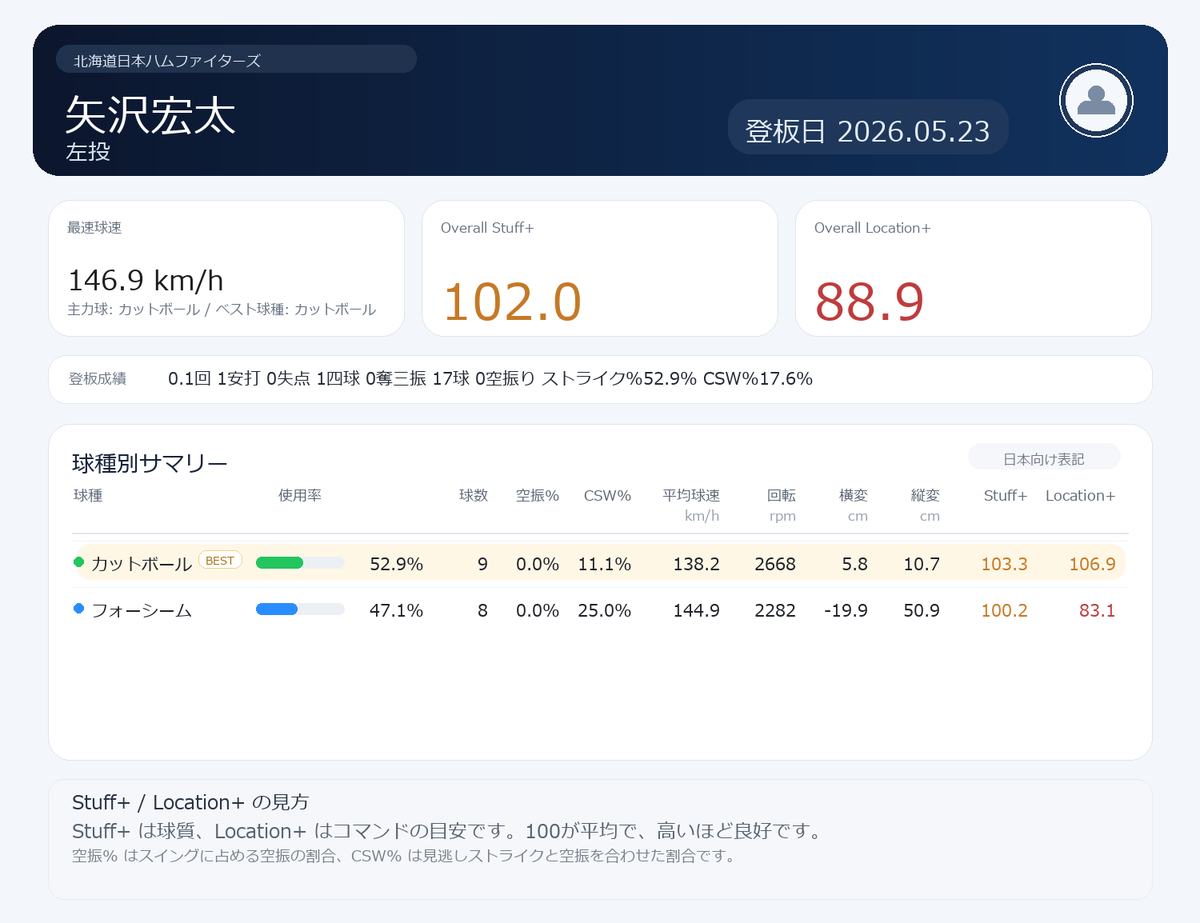Click the 平均球速 column header
1200x923 pixels.
point(691,496)
